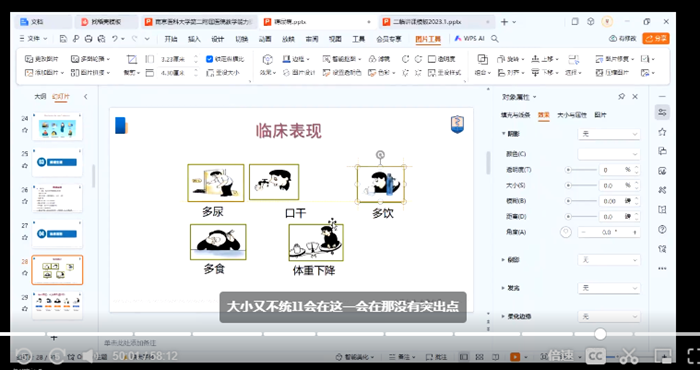Collapse the 阴影 shadow section triangle
This screenshot has height=370, width=700.
click(x=504, y=133)
